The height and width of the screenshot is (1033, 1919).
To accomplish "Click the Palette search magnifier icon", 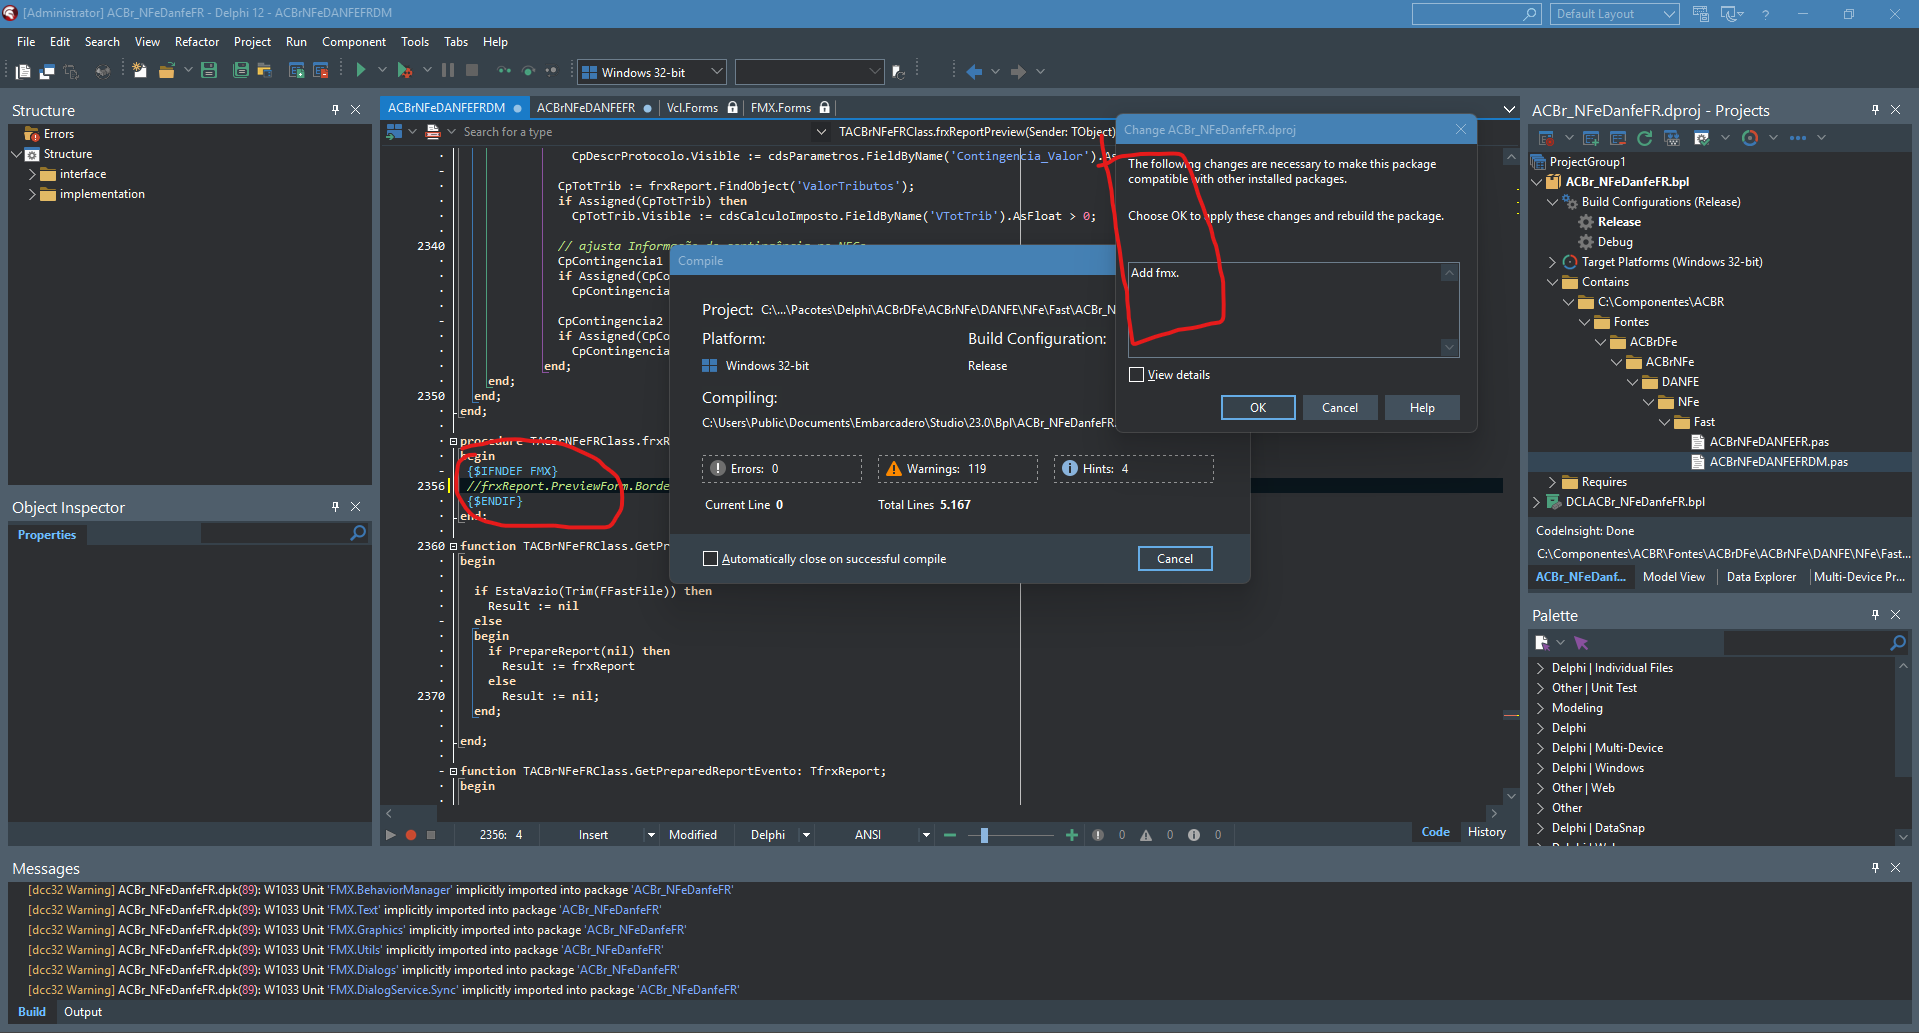I will tap(1898, 643).
